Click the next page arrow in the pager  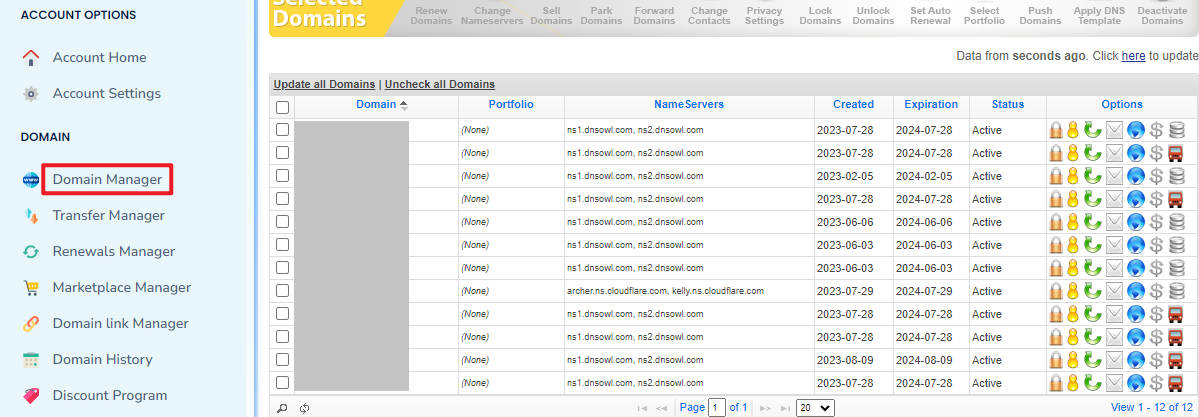[x=765, y=409]
